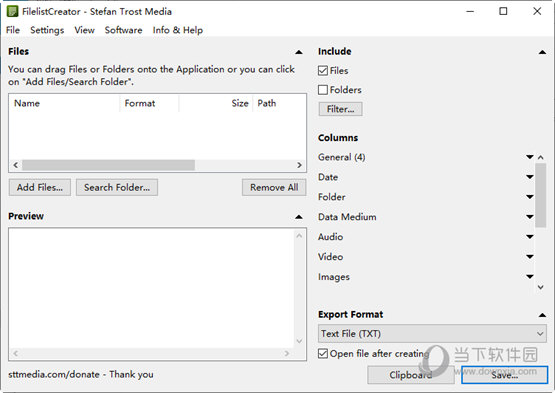This screenshot has height=393, width=555.
Task: Collapse the Export Format section
Action: point(542,315)
